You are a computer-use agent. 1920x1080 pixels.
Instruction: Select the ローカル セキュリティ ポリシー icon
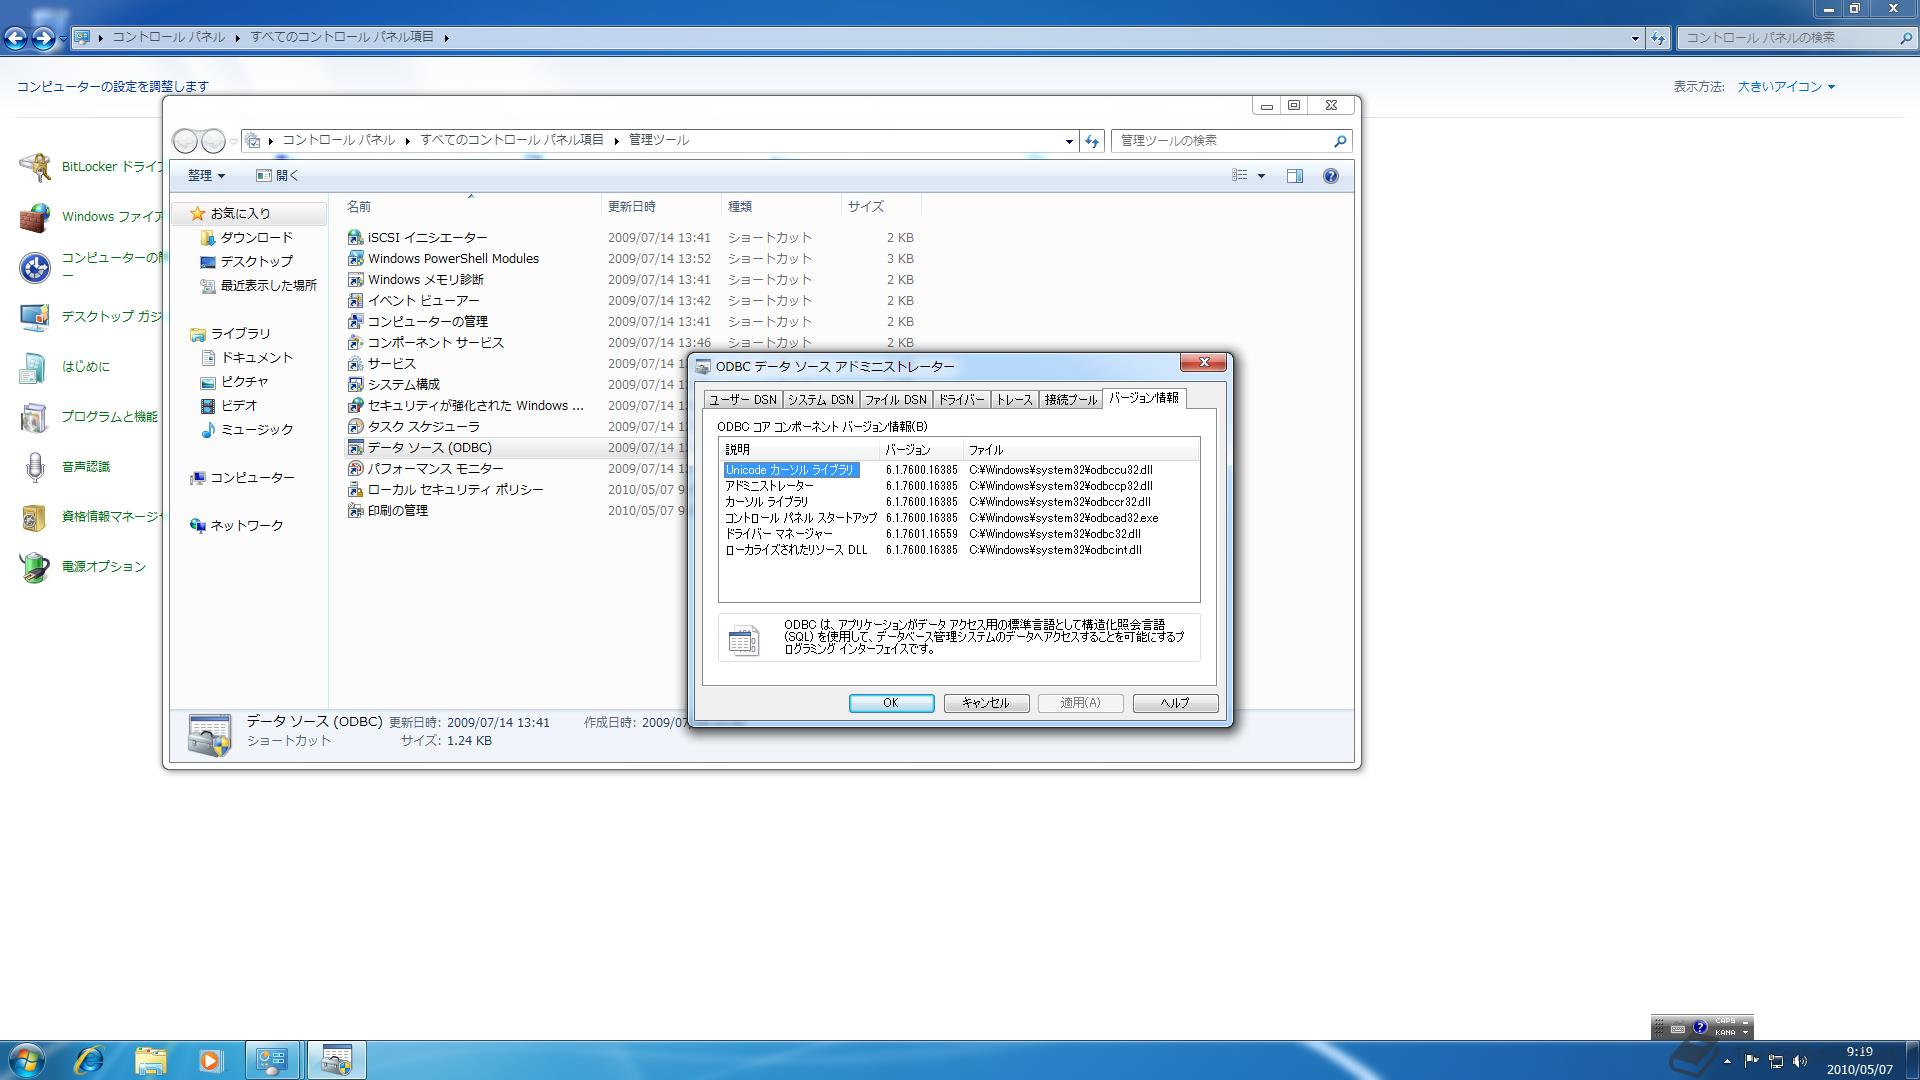[355, 490]
